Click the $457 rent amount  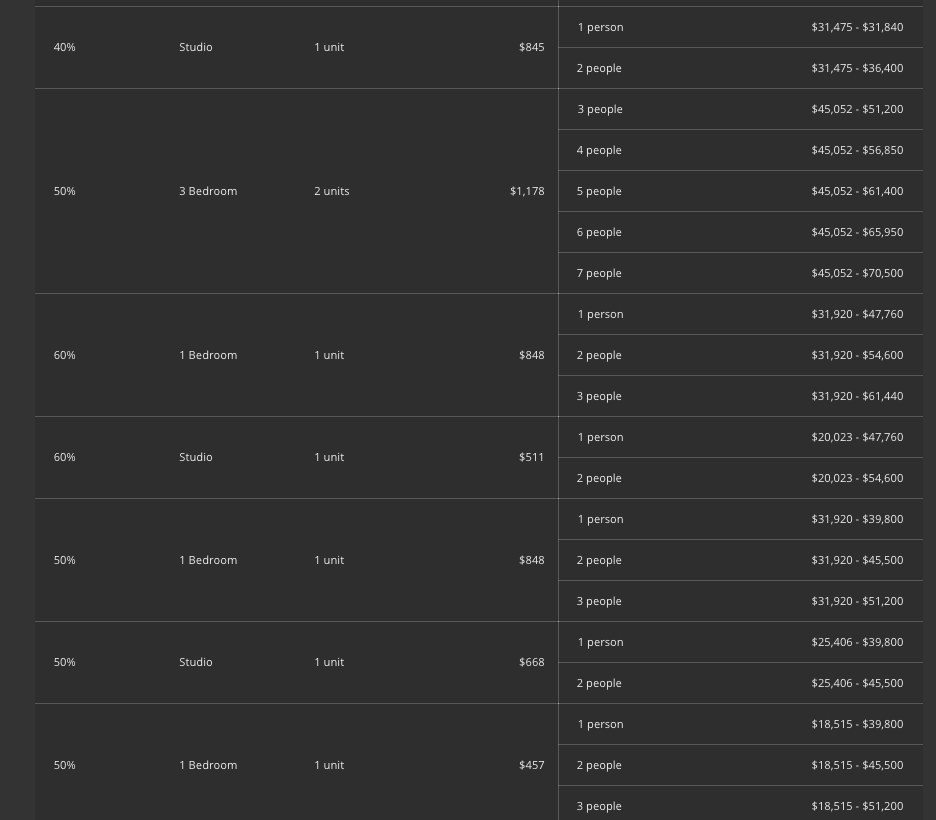click(531, 765)
